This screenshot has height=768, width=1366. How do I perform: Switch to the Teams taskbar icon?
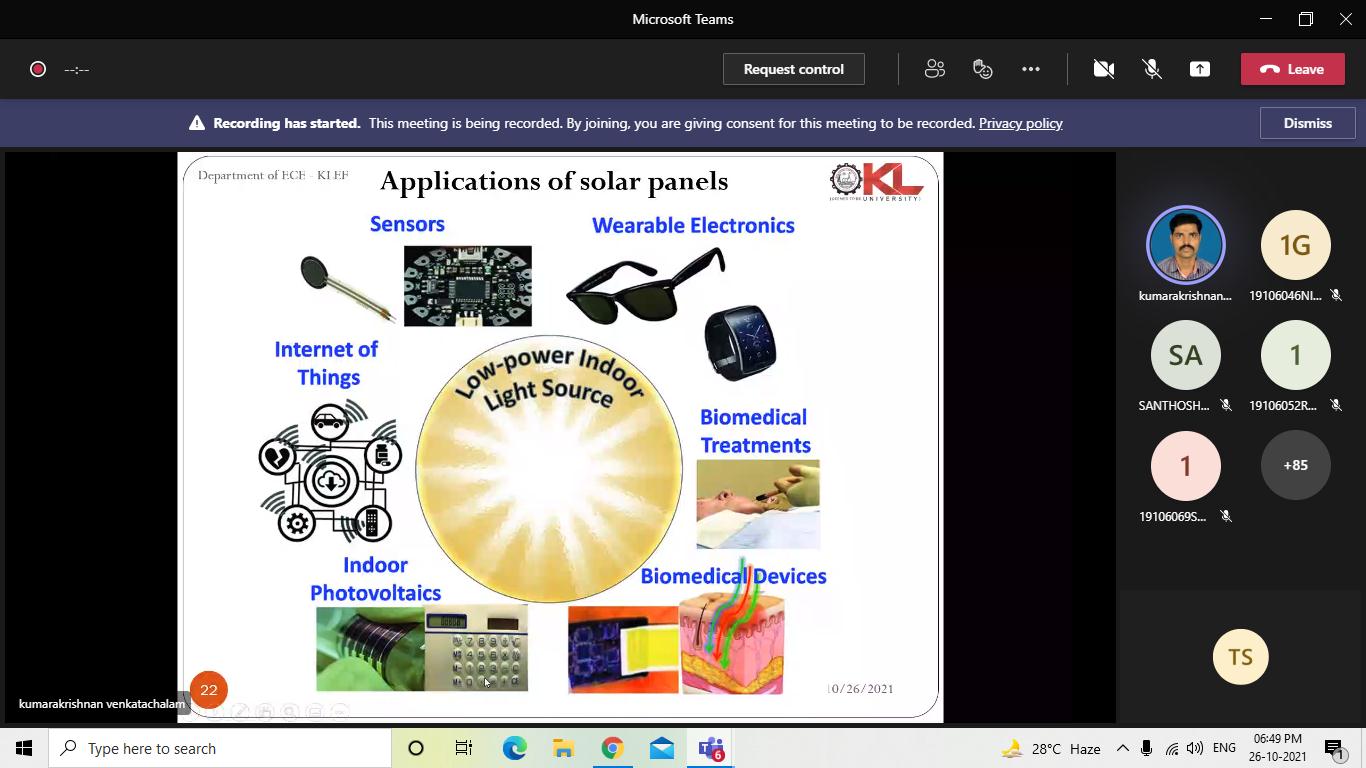coord(711,748)
